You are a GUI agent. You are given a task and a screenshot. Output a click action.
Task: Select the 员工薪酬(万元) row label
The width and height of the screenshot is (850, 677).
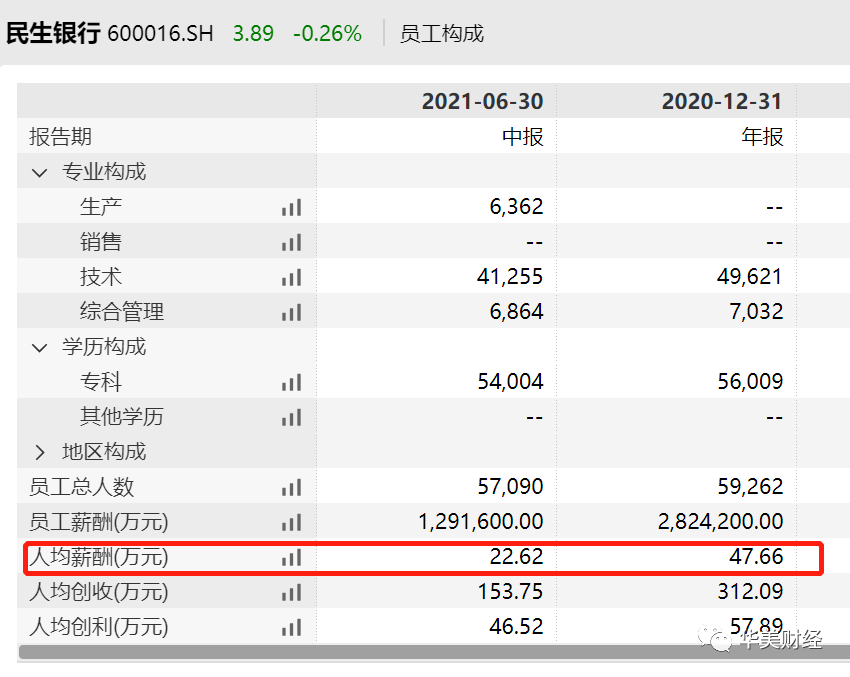[99, 521]
